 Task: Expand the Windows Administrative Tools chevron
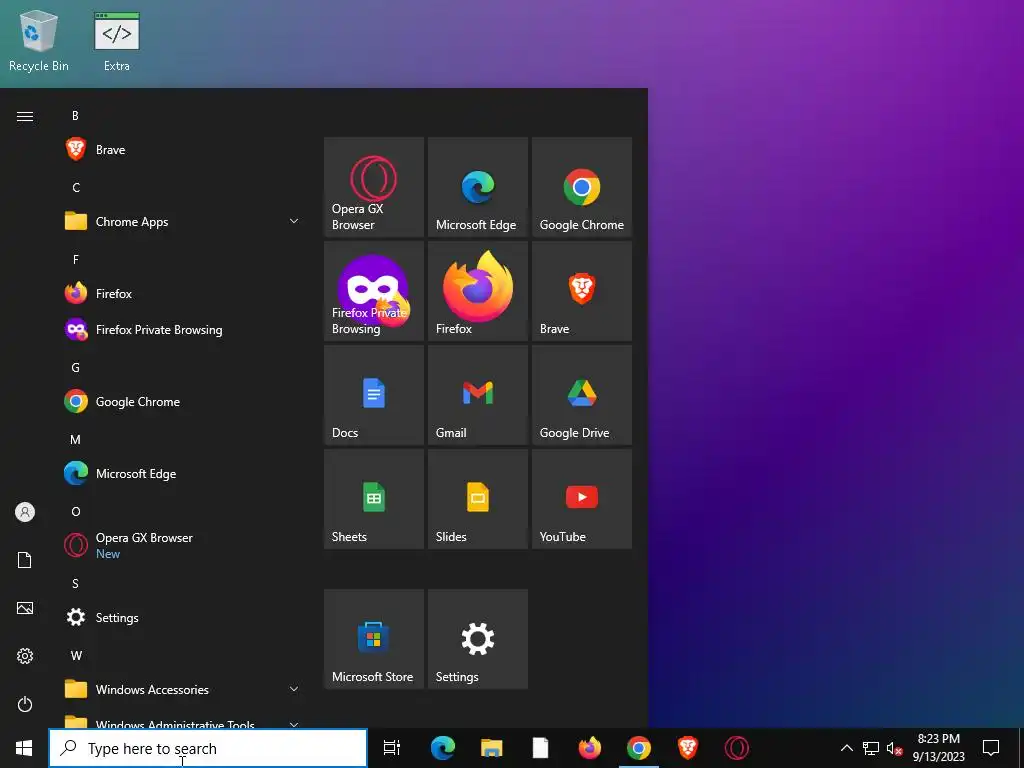pyautogui.click(x=294, y=724)
